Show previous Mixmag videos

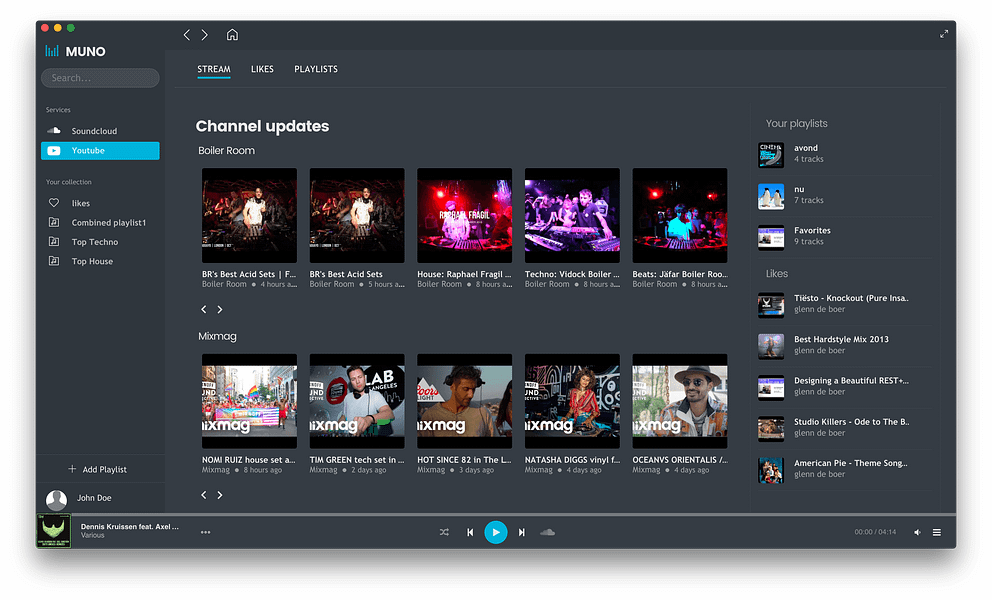coord(204,495)
